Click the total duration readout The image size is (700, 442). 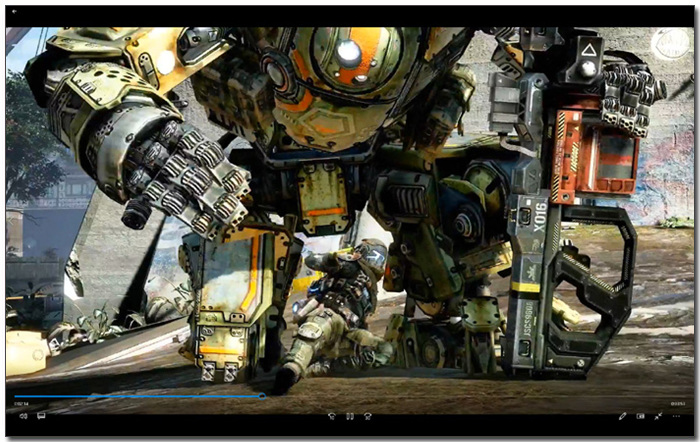[678, 404]
